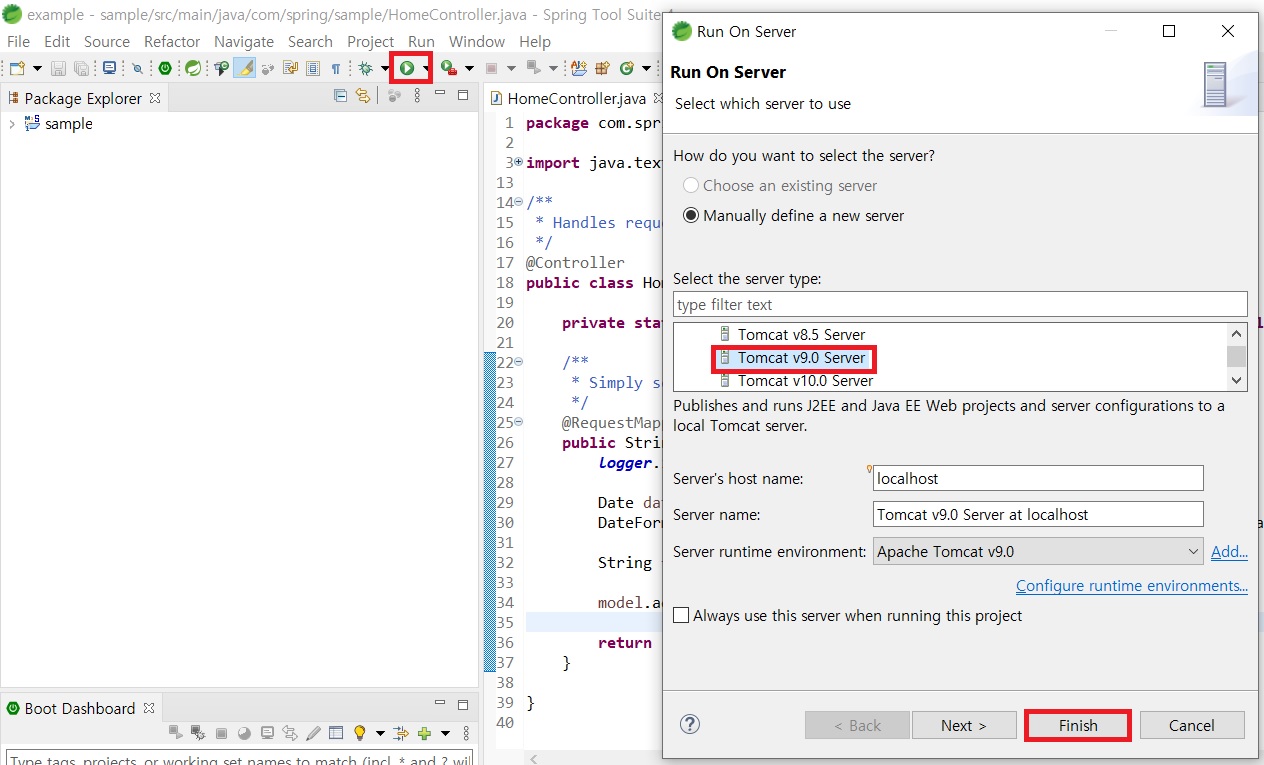The height and width of the screenshot is (765, 1264).
Task: Select the Boot Dashboard tab
Action: click(x=80, y=708)
